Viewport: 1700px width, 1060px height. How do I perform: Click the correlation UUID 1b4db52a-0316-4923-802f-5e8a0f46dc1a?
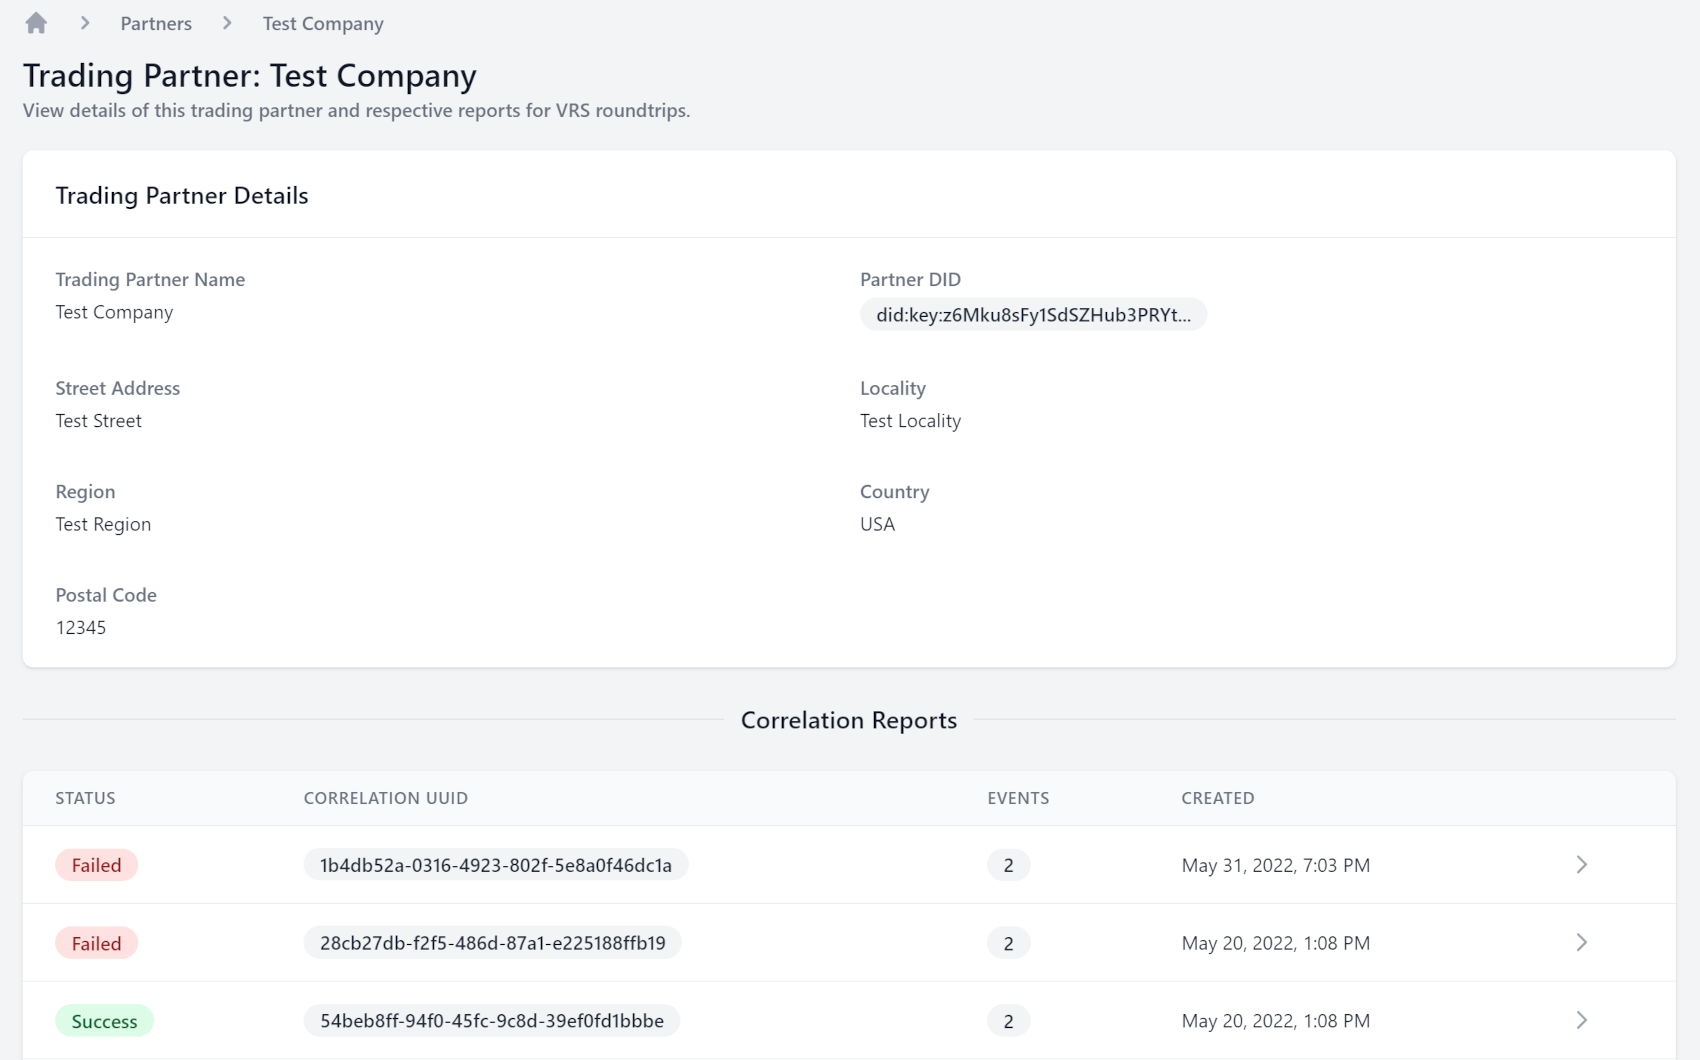[x=495, y=865]
